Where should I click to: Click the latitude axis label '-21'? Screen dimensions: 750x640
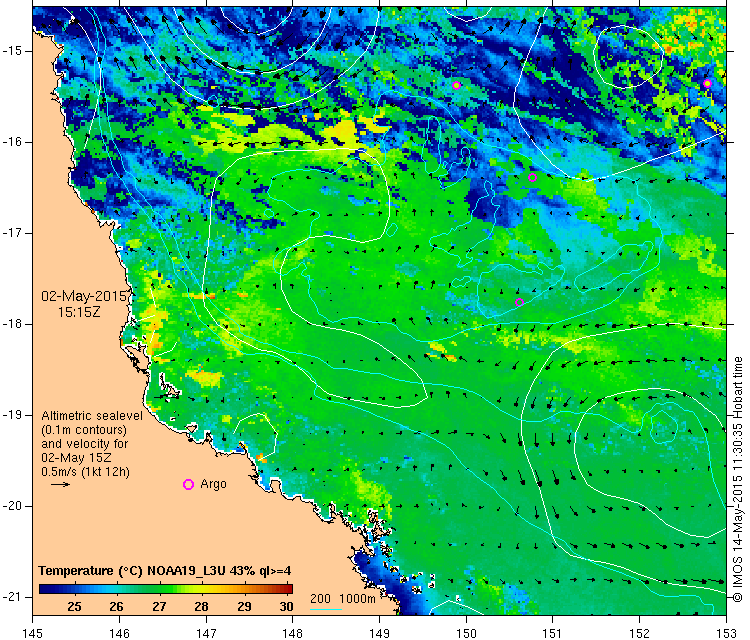point(12,597)
